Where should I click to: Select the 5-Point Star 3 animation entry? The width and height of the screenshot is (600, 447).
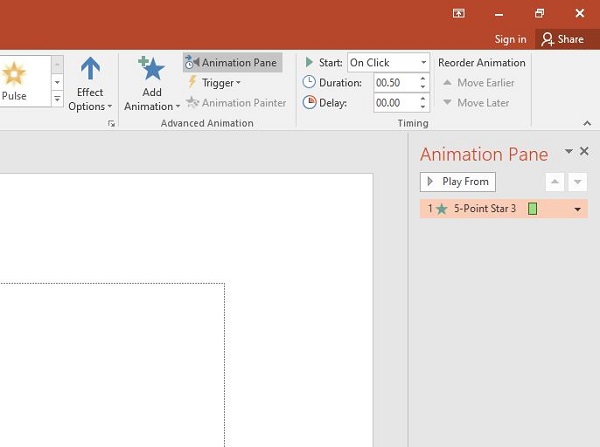[484, 209]
